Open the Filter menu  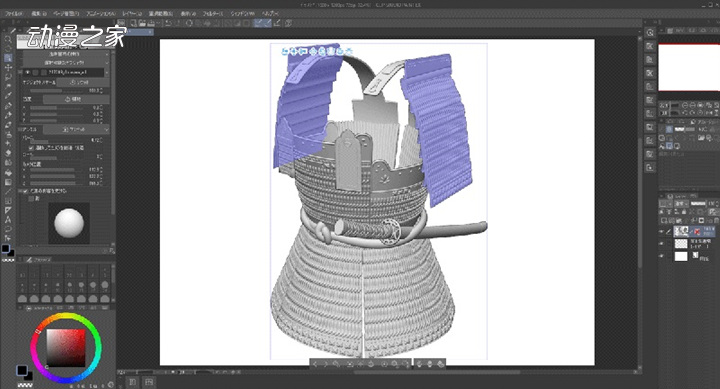(x=214, y=14)
